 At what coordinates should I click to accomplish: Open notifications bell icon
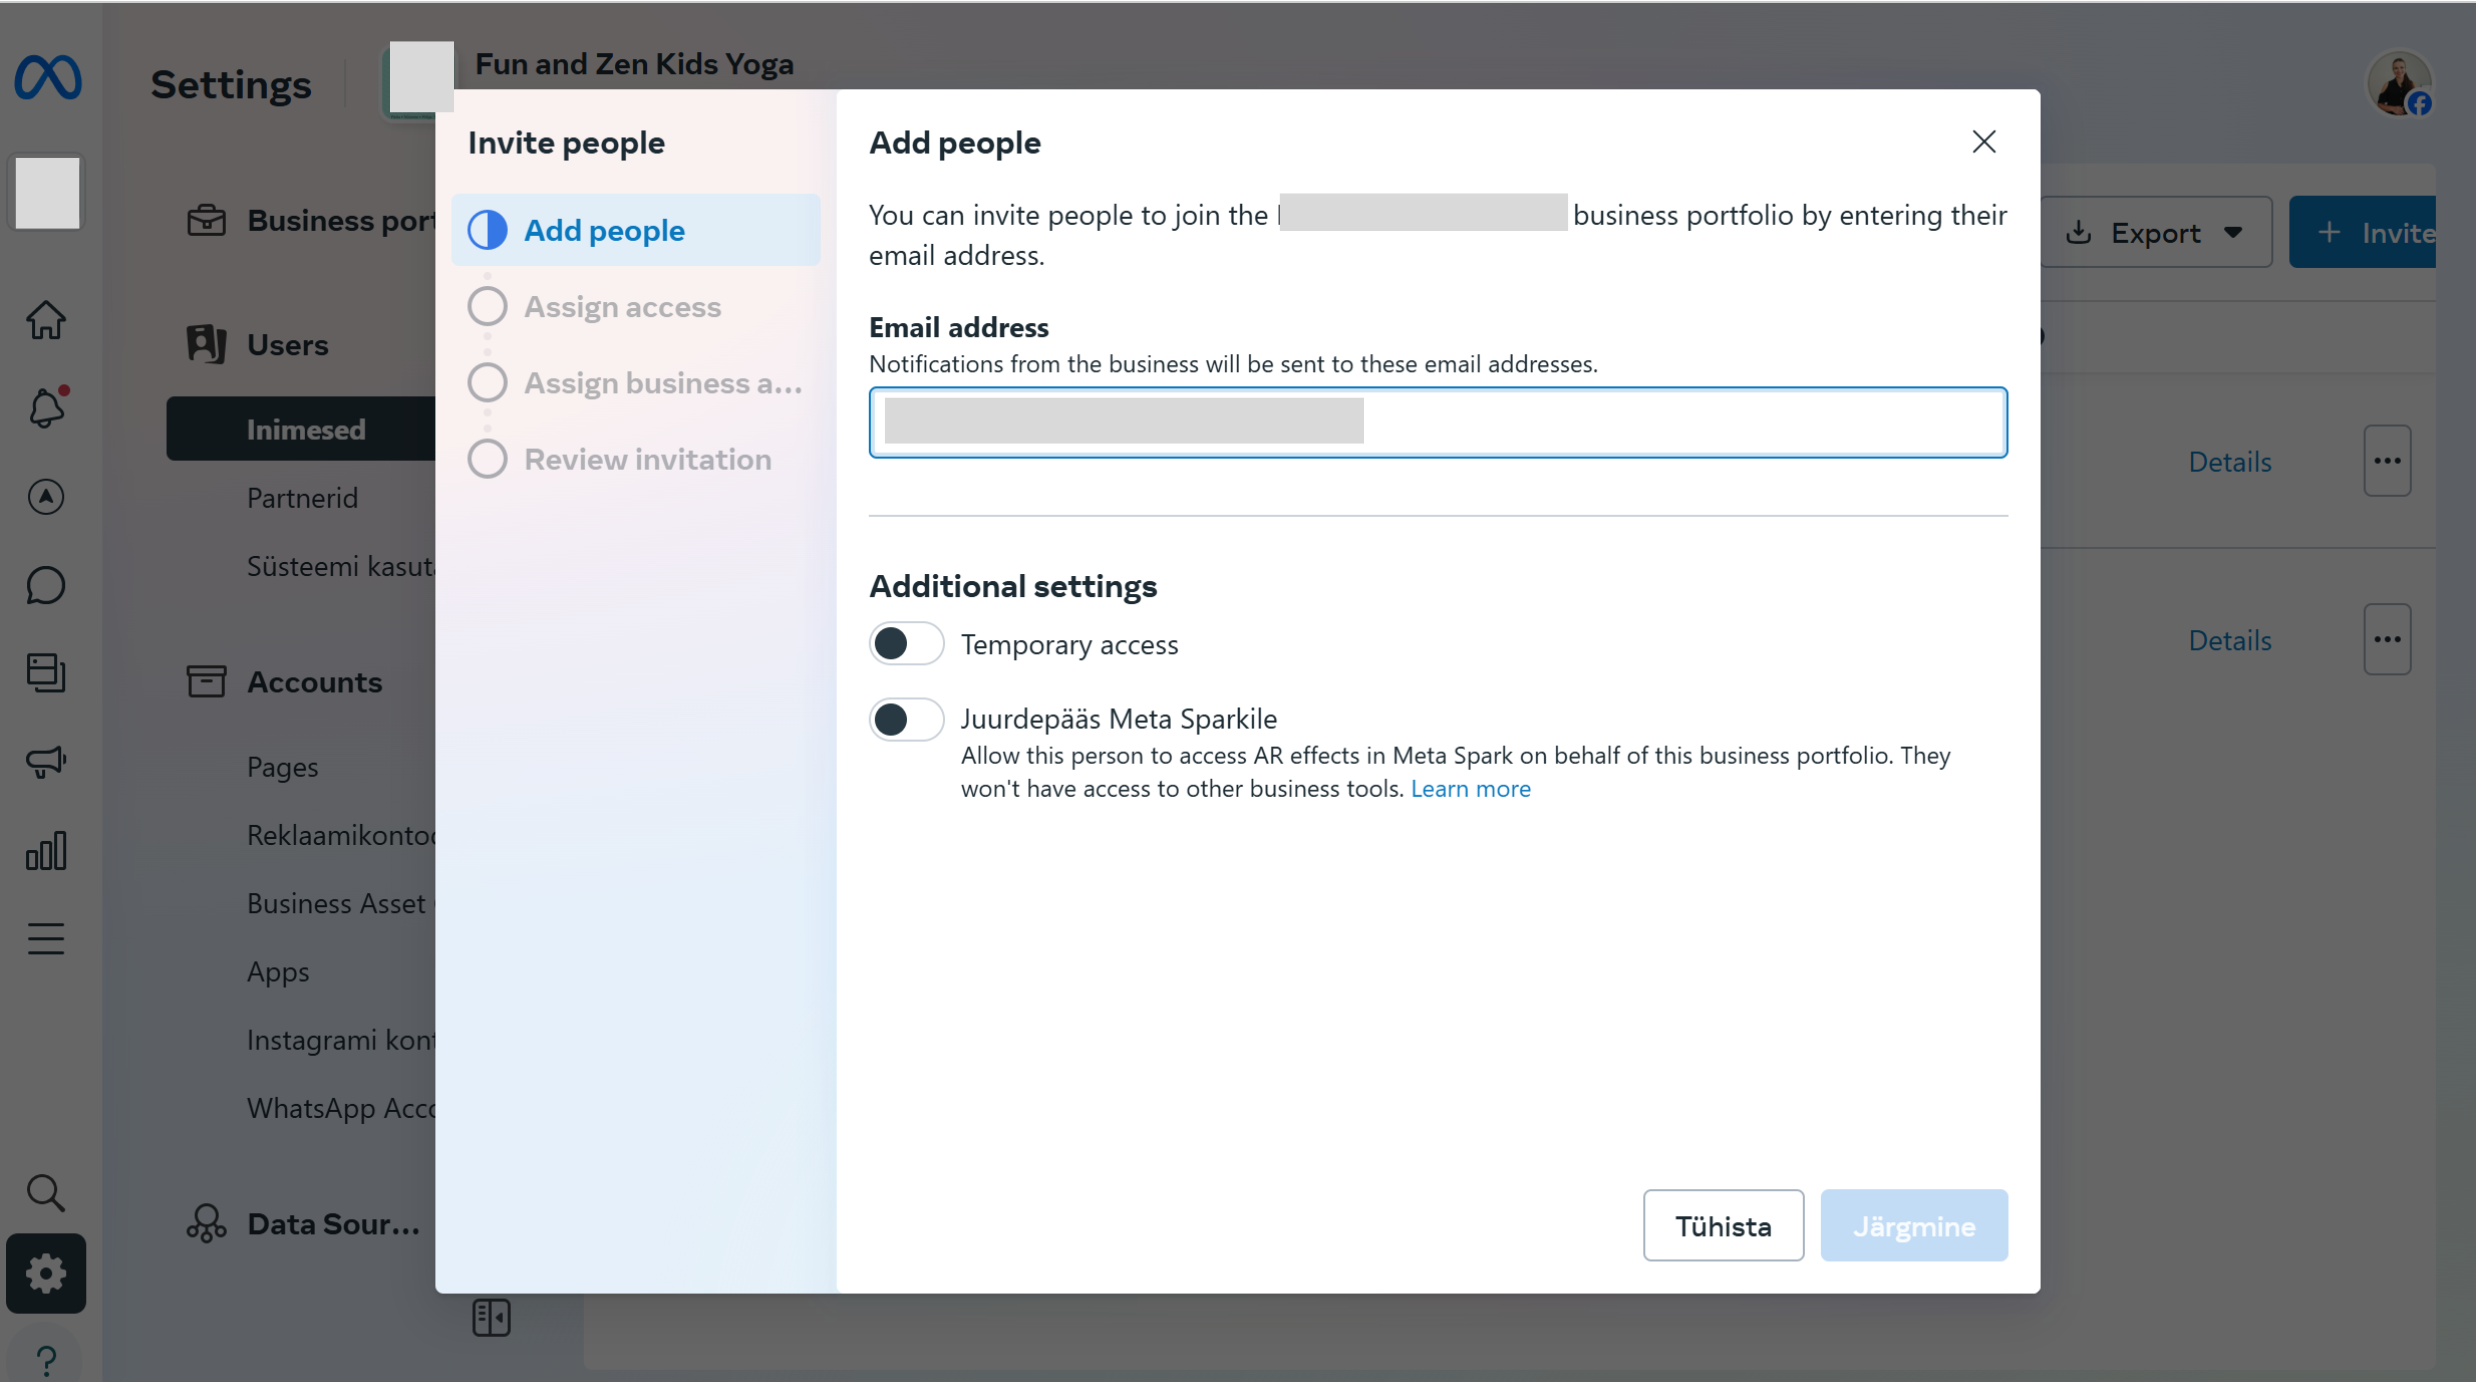coord(46,408)
